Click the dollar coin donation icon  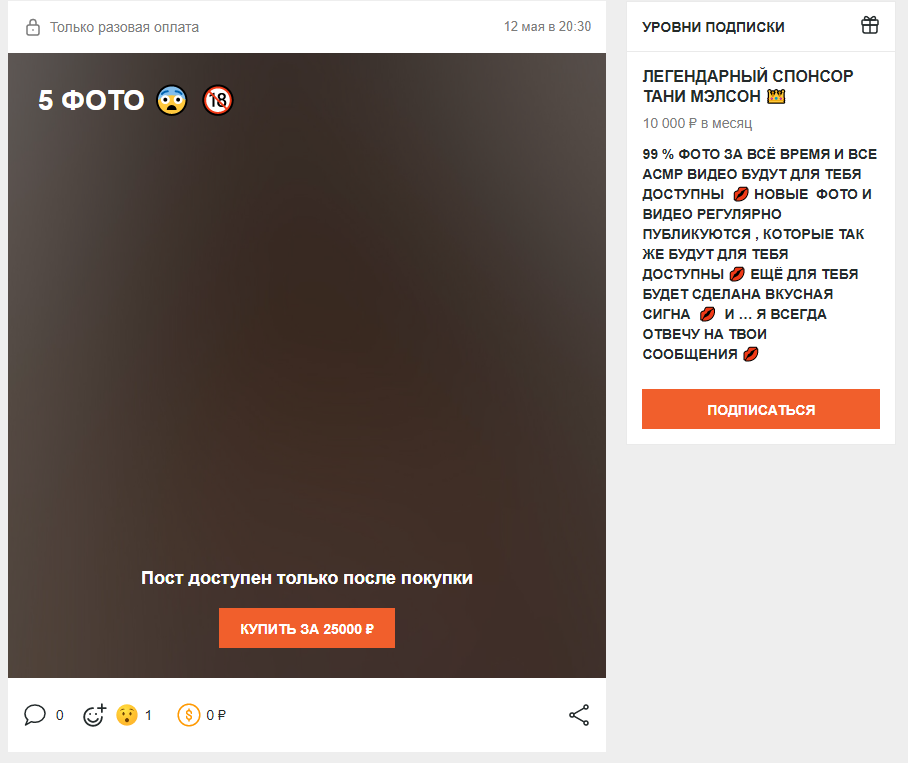click(x=189, y=715)
